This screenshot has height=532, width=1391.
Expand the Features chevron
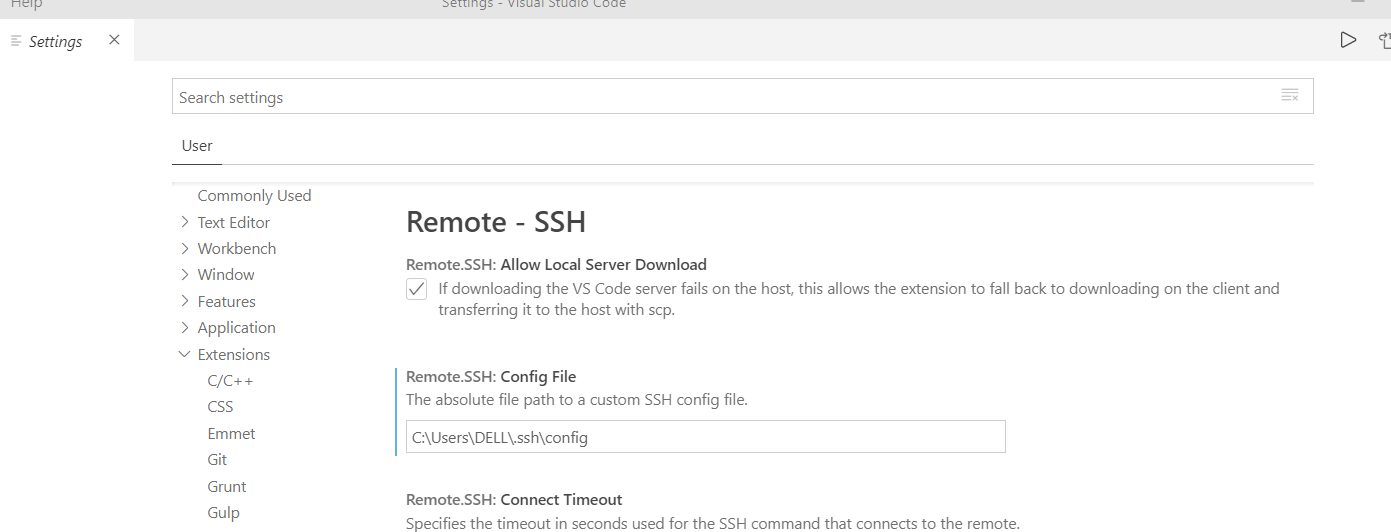point(185,301)
